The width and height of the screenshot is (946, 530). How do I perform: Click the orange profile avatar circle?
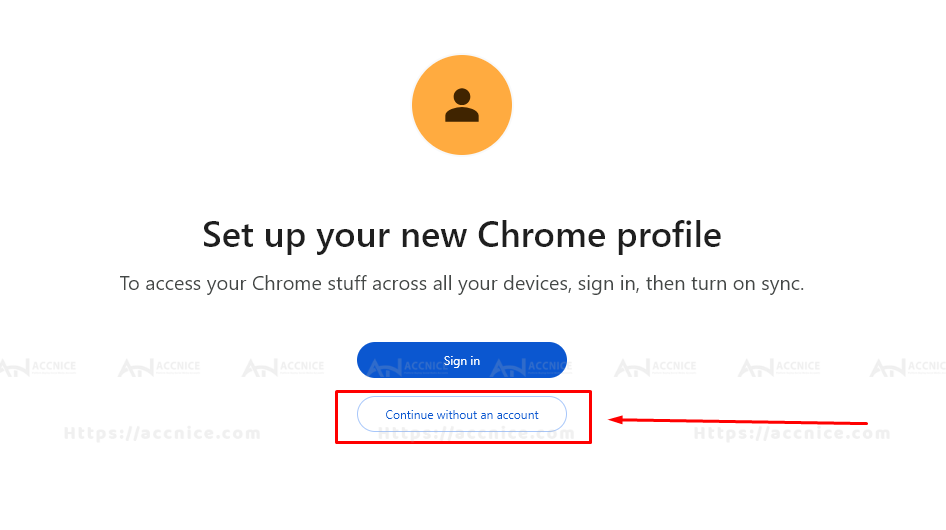pyautogui.click(x=462, y=105)
